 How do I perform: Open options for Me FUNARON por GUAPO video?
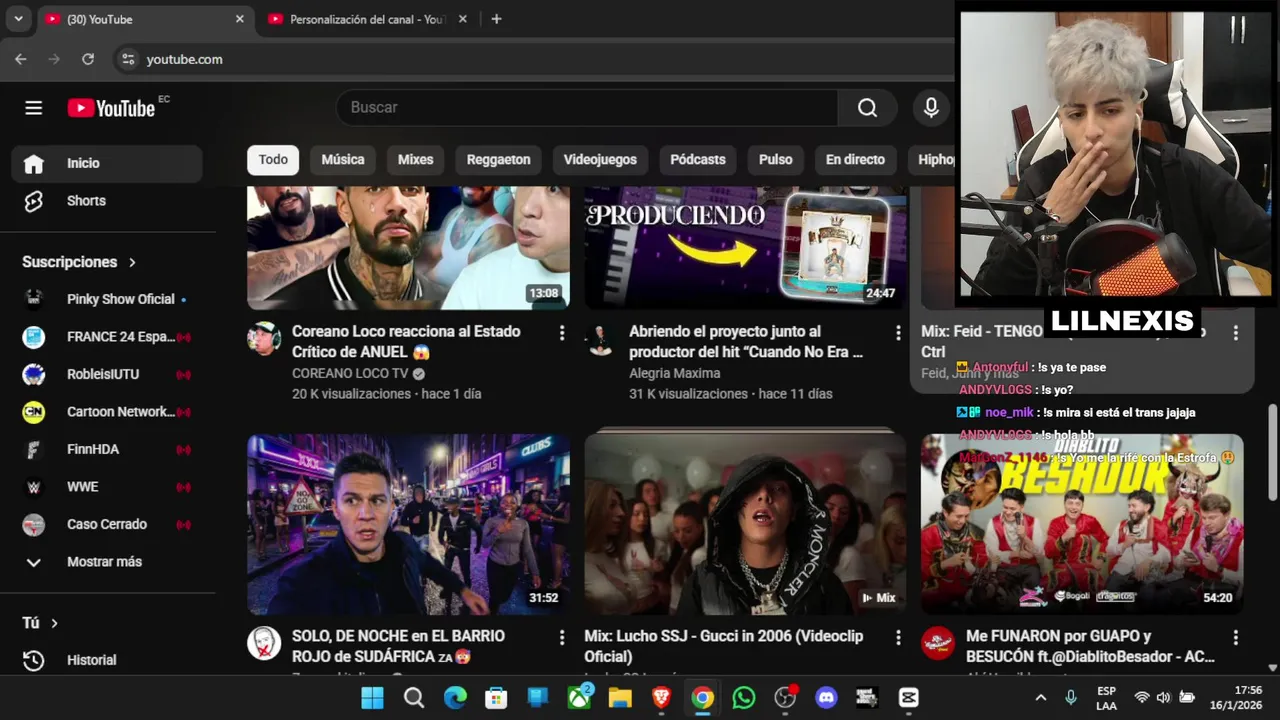click(1235, 637)
